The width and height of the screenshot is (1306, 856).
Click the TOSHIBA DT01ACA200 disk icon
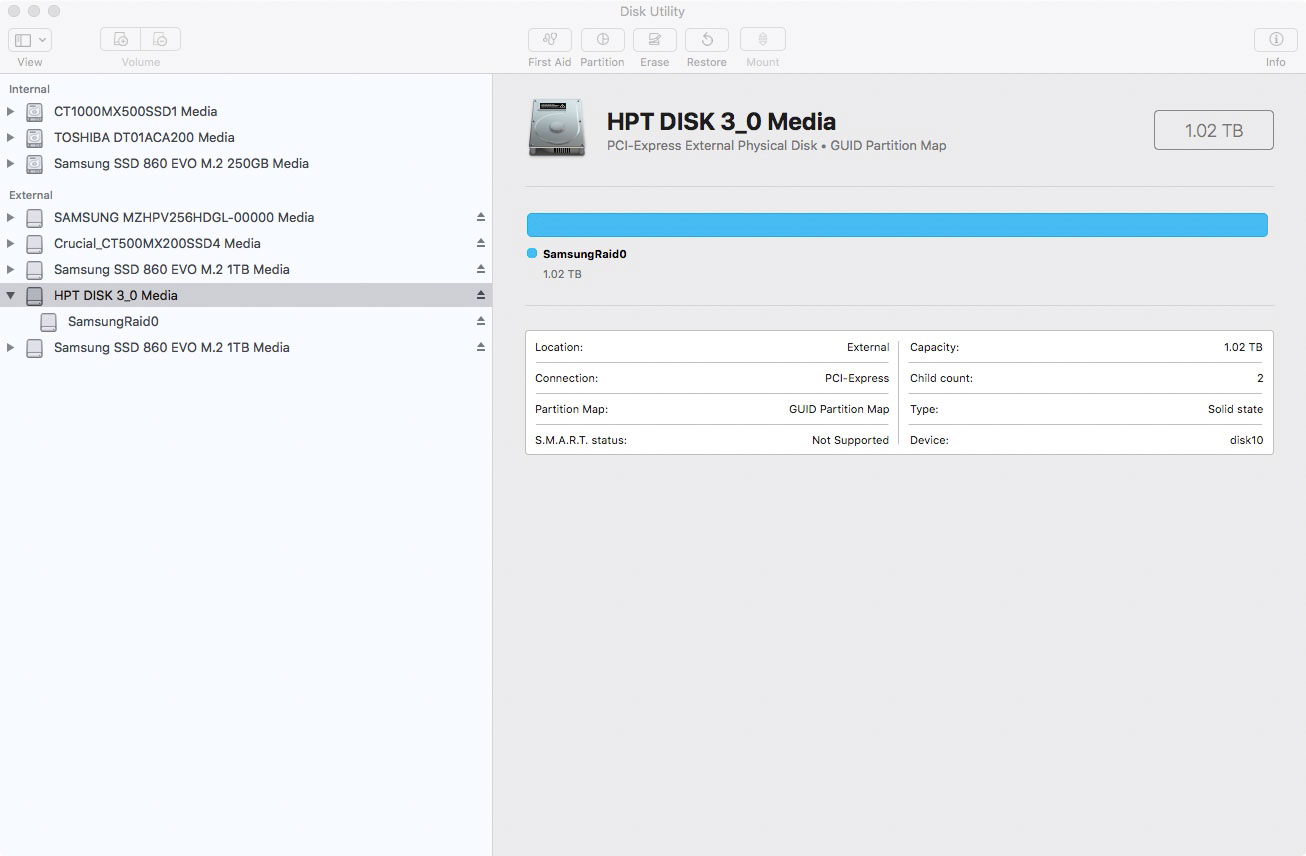point(35,137)
